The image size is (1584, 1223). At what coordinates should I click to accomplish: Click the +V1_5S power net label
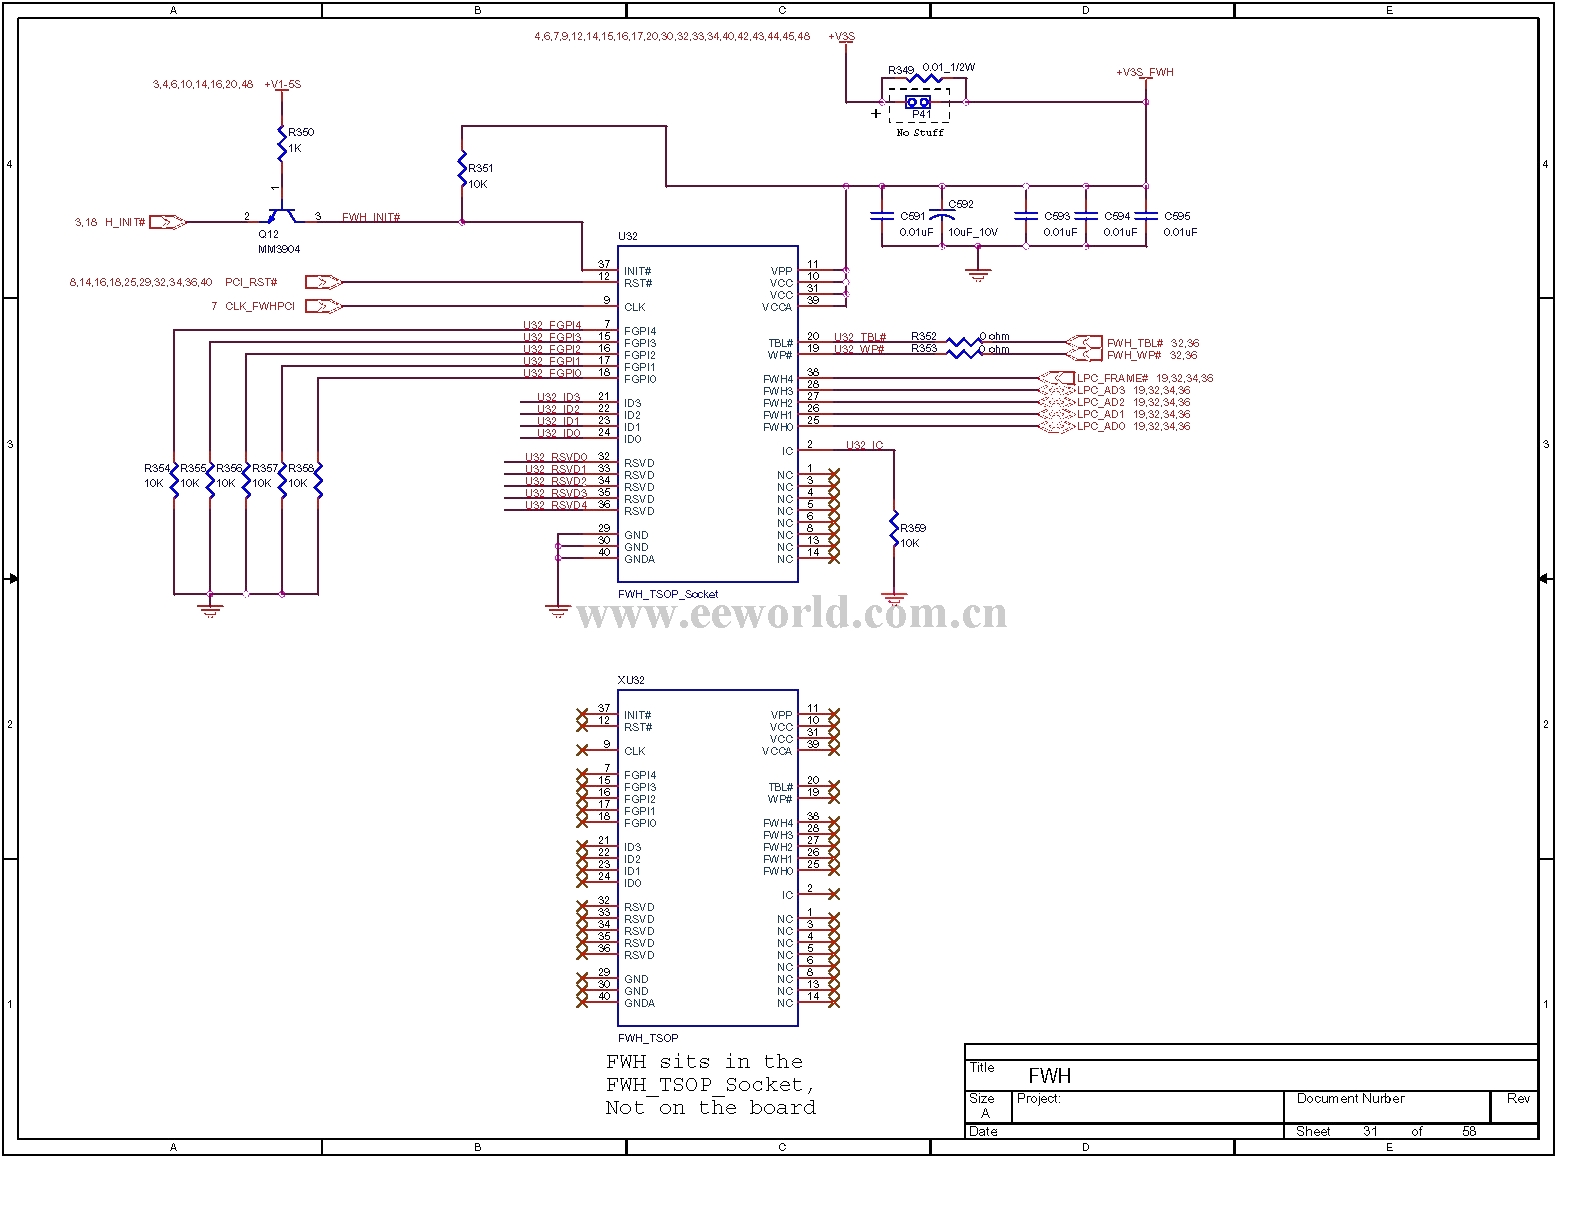283,85
